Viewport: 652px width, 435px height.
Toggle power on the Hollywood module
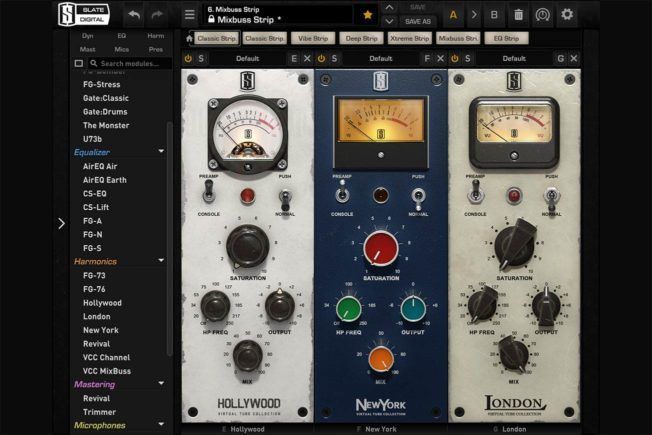point(188,59)
